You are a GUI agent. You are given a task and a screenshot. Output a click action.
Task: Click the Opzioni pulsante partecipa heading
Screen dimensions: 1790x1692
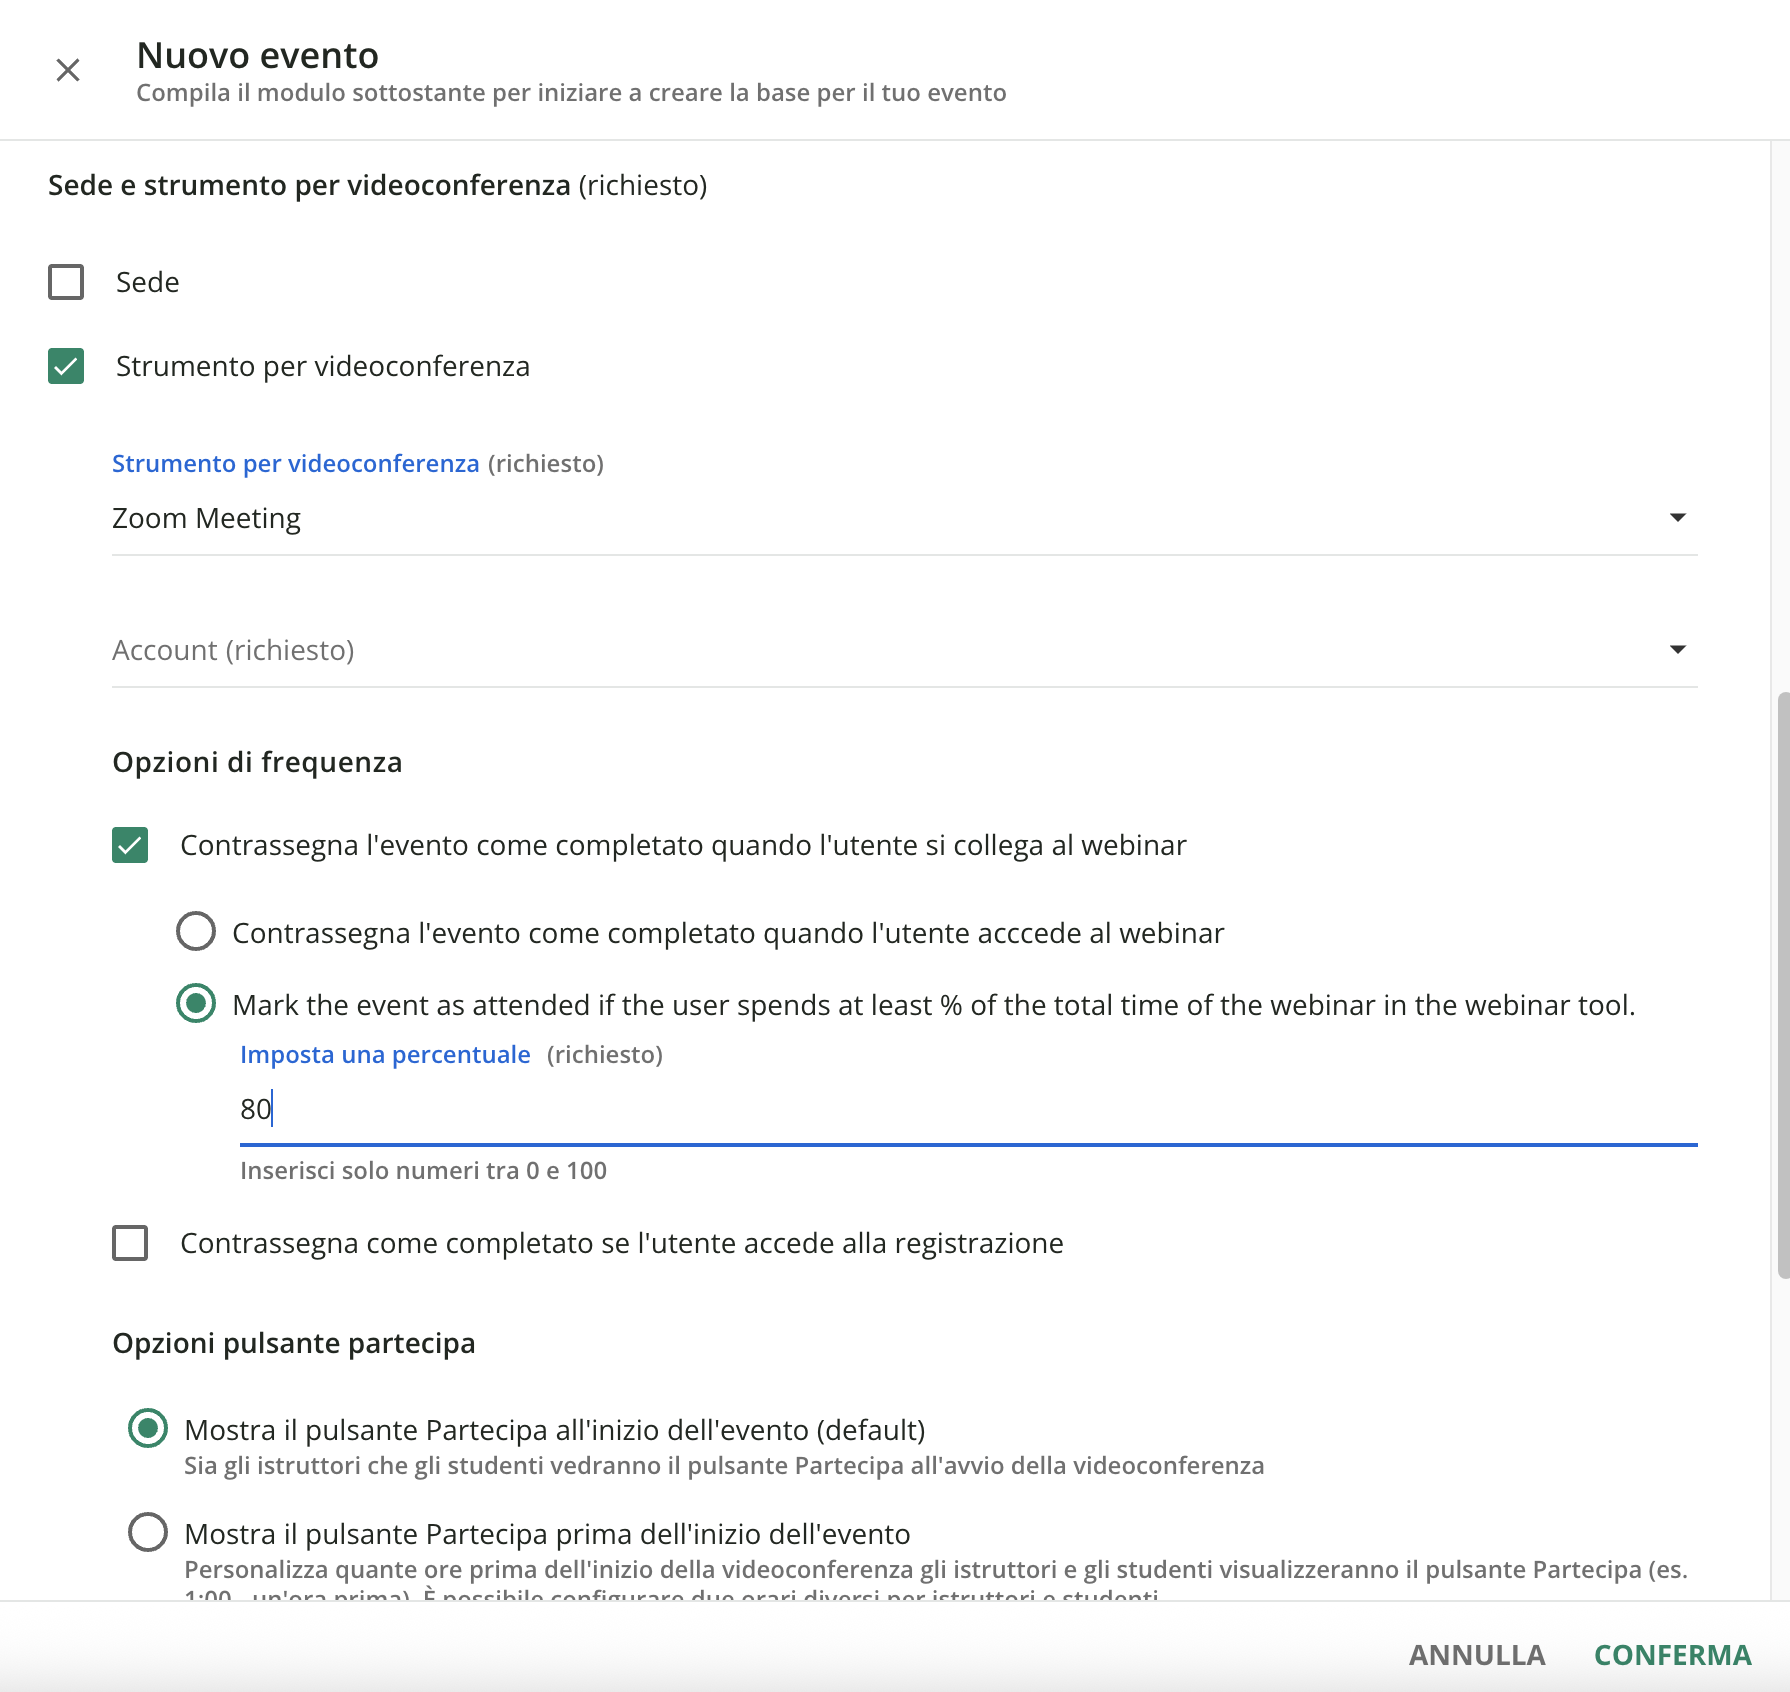pos(294,1343)
